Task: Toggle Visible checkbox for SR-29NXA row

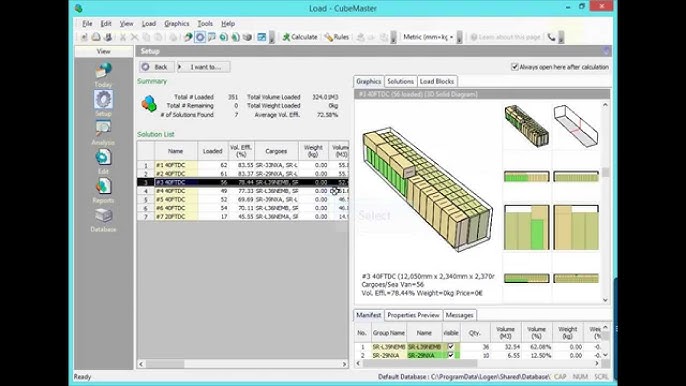Action: 451,355
